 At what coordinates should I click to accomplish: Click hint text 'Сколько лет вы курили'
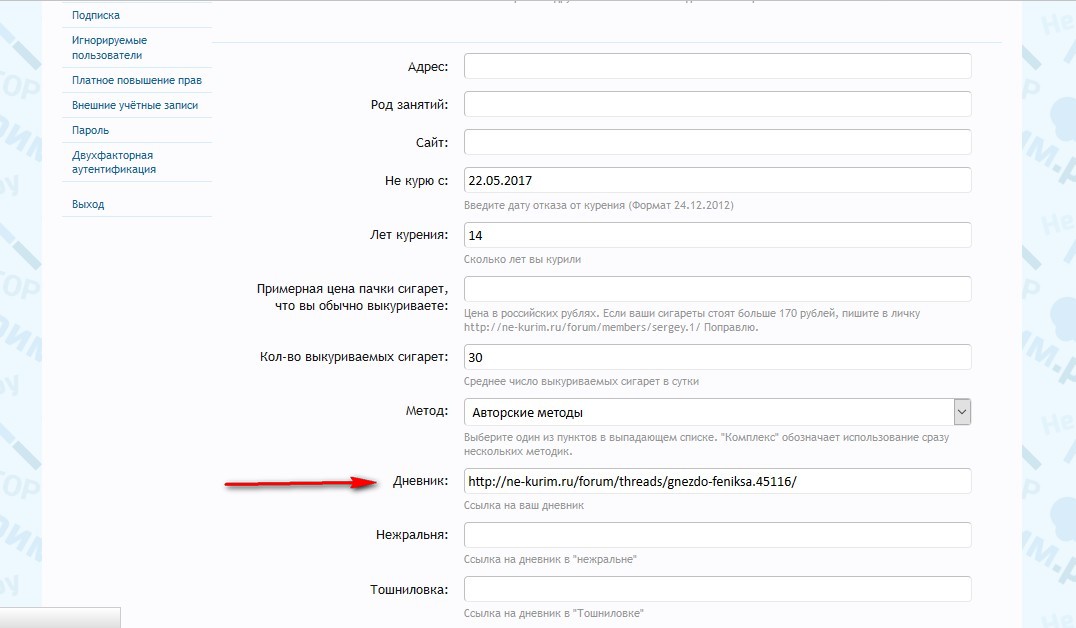tap(522, 259)
